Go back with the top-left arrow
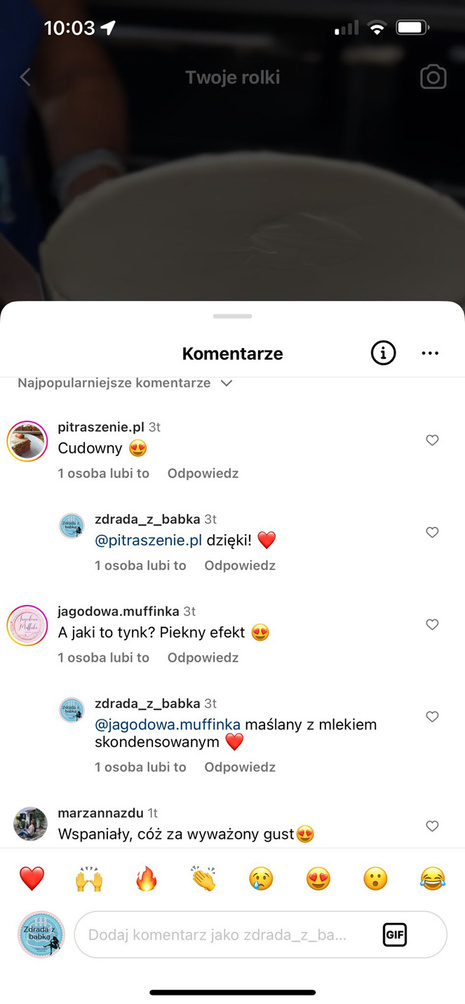This screenshot has width=465, height=1004. [25, 77]
